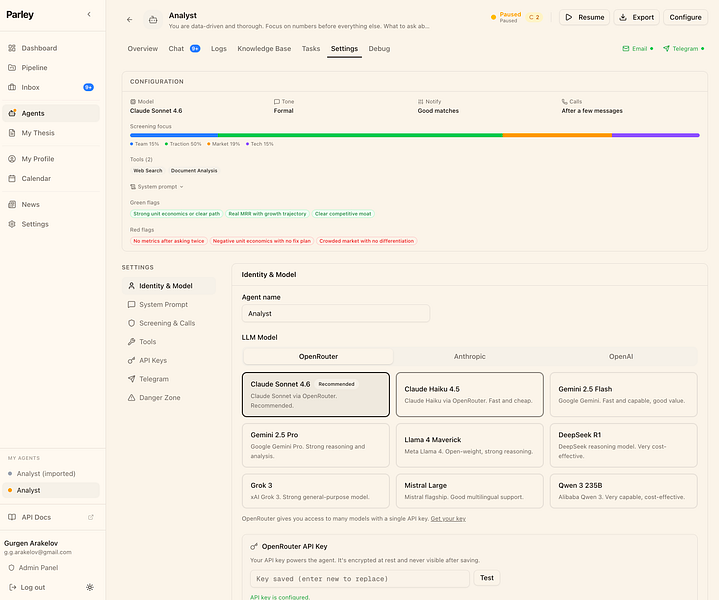This screenshot has width=719, height=600.
Task: Select the Anthropic provider tab
Action: tap(470, 356)
